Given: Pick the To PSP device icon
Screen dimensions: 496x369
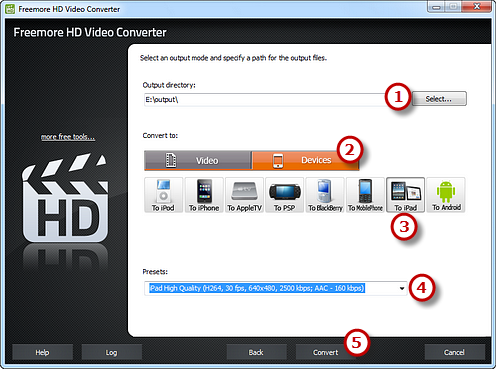Looking at the screenshot, I should (285, 195).
